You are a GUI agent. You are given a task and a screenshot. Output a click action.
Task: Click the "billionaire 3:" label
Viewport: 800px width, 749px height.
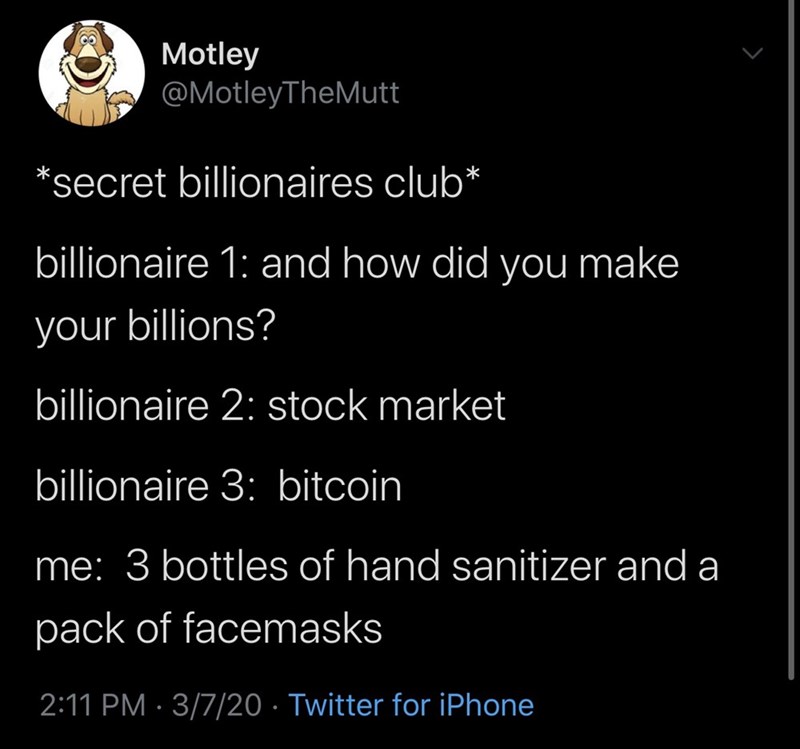click(146, 487)
